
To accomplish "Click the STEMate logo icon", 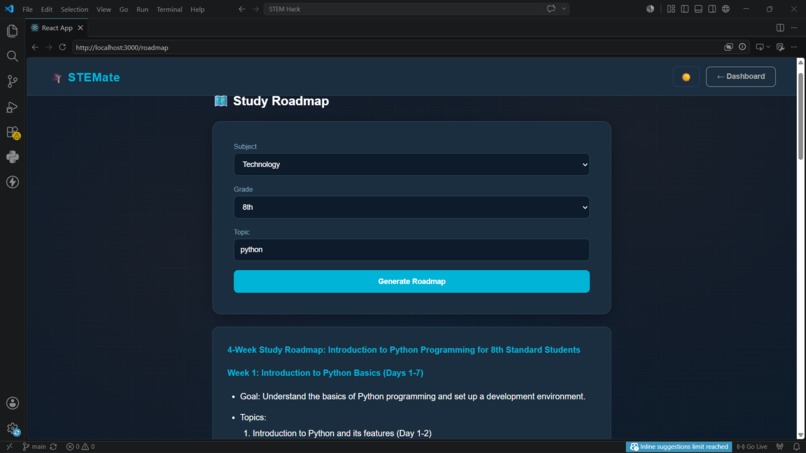I will coord(57,78).
